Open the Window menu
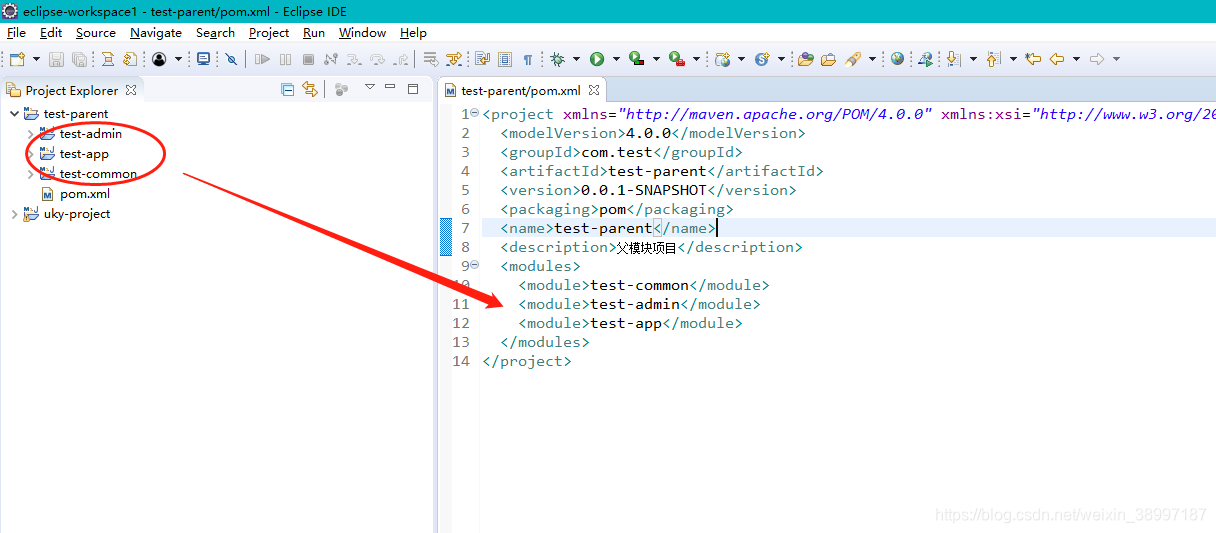The width and height of the screenshot is (1216, 533). click(362, 33)
